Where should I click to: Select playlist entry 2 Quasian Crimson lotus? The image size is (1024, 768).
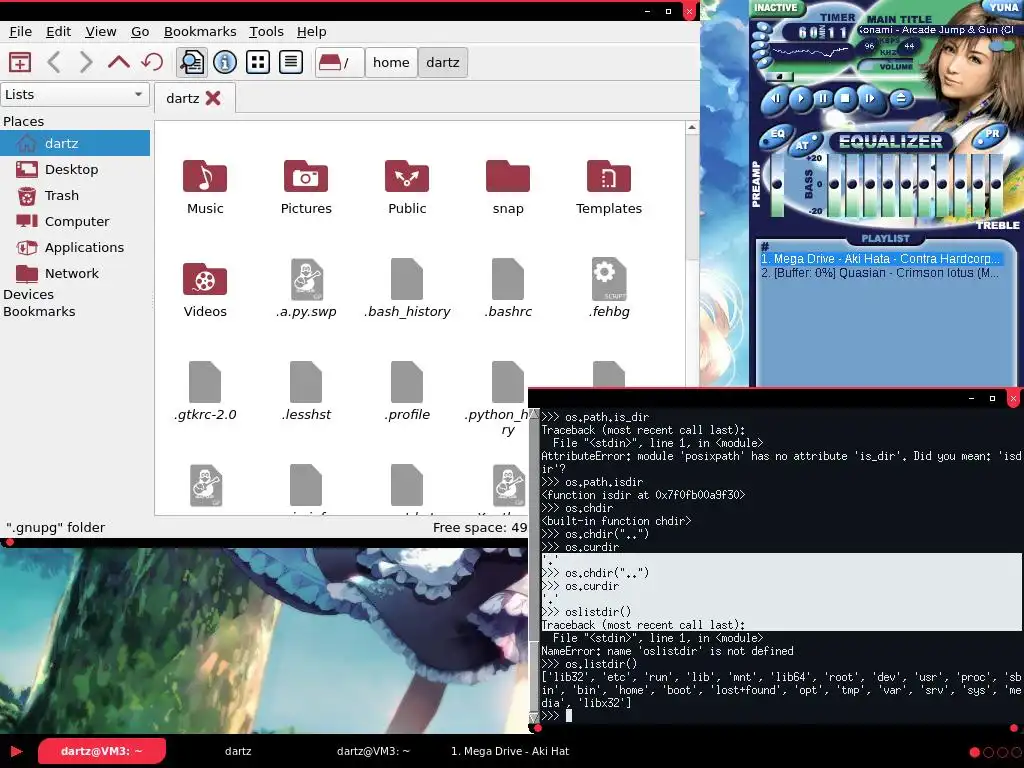(880, 273)
